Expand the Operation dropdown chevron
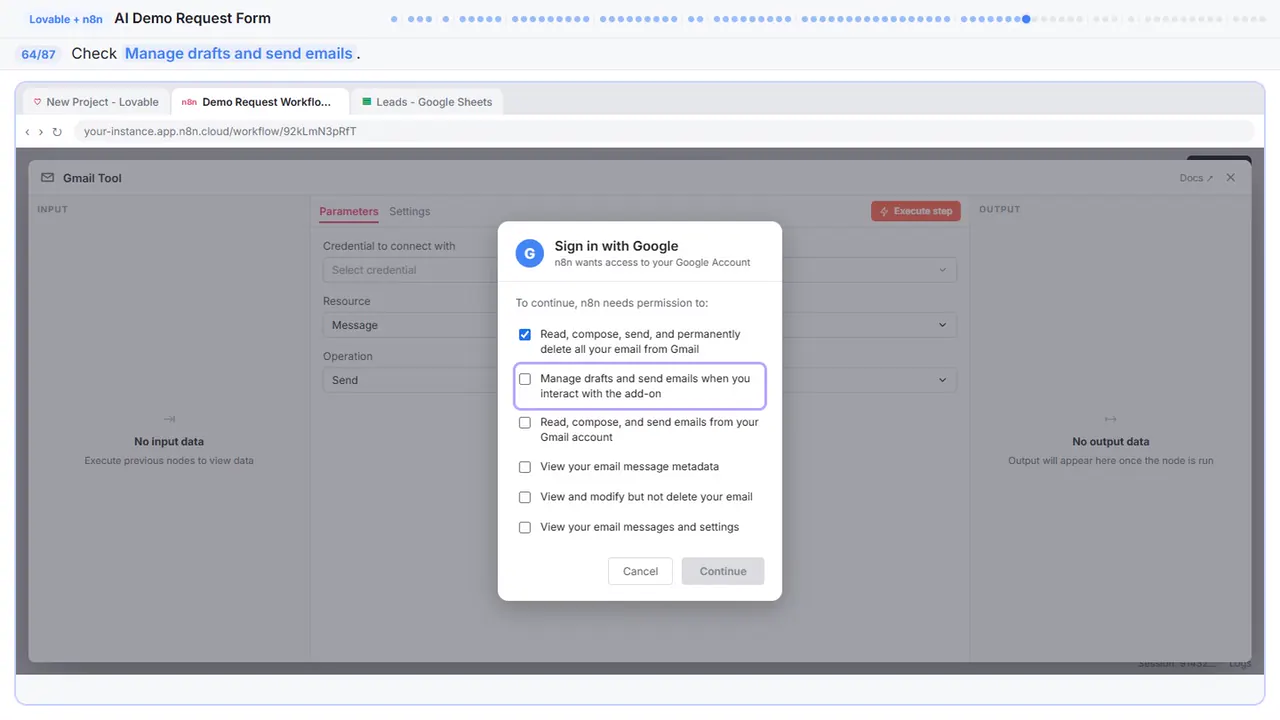 [942, 380]
